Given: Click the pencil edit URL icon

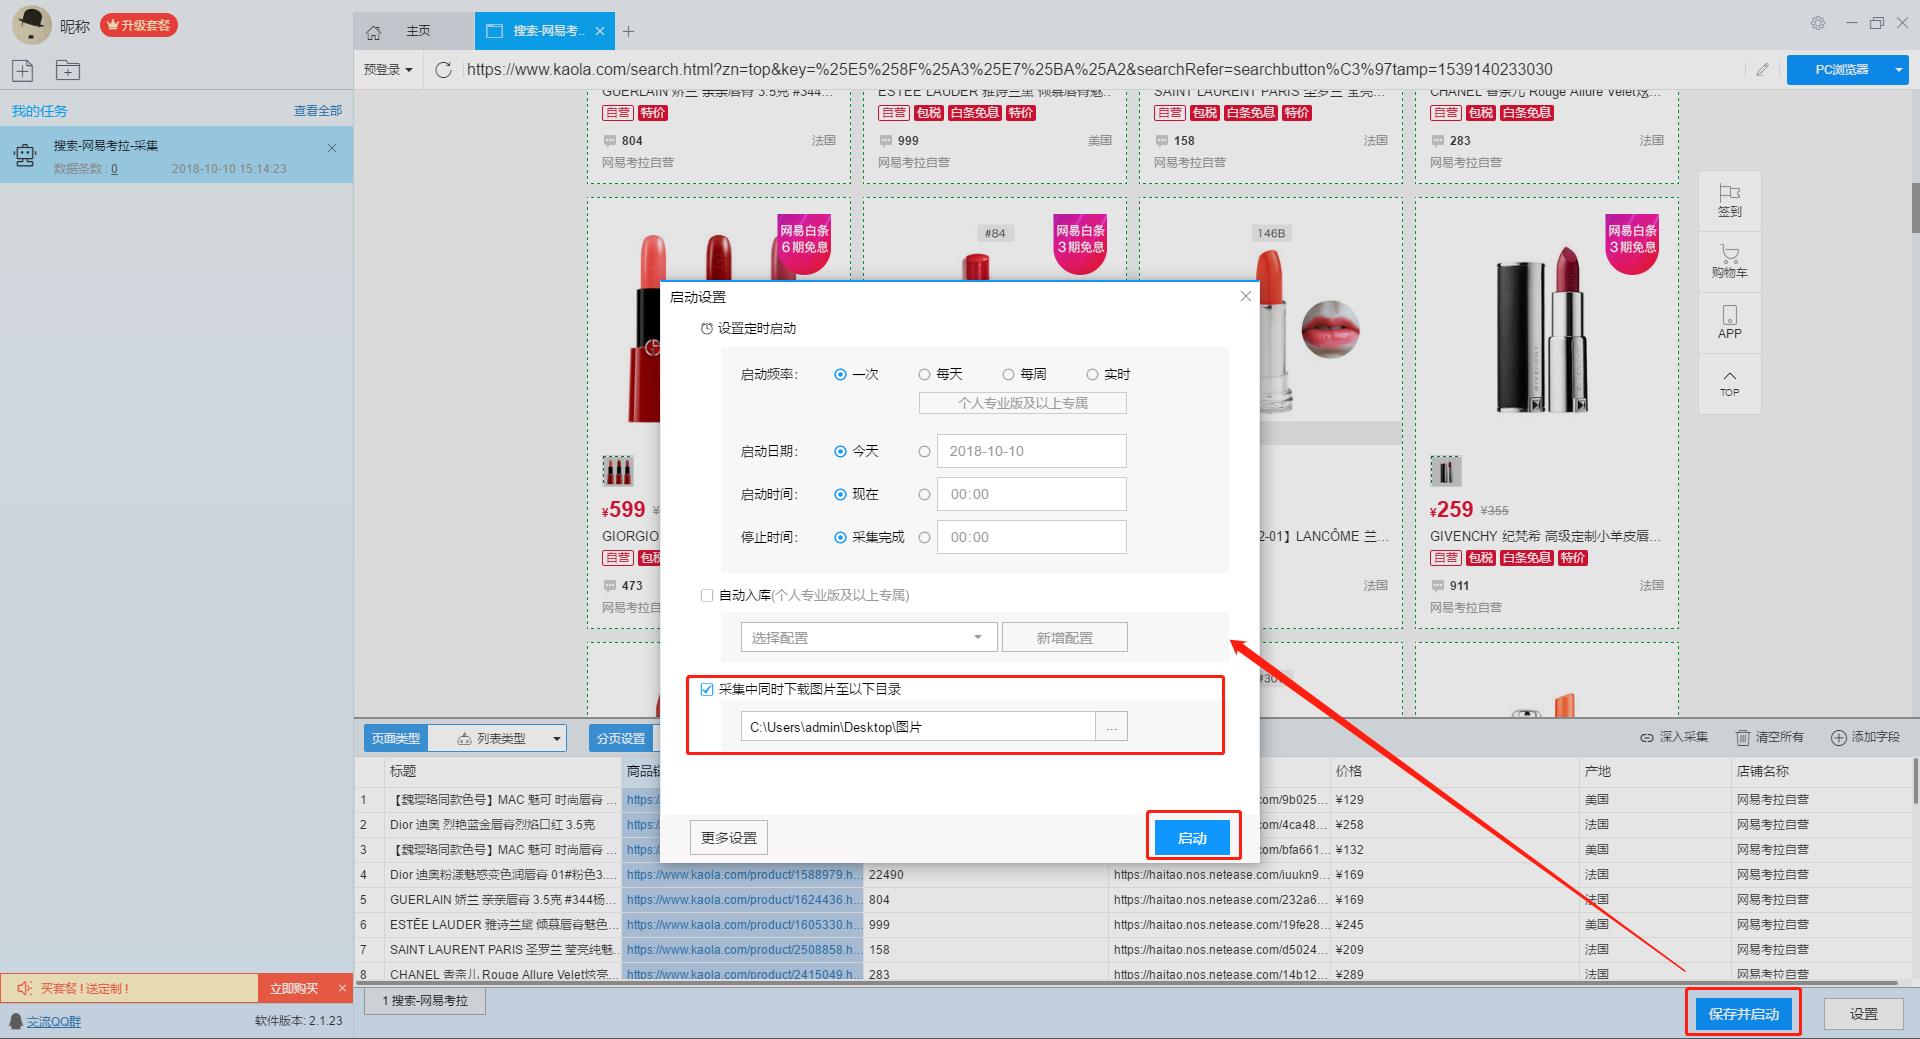Looking at the screenshot, I should coord(1762,69).
